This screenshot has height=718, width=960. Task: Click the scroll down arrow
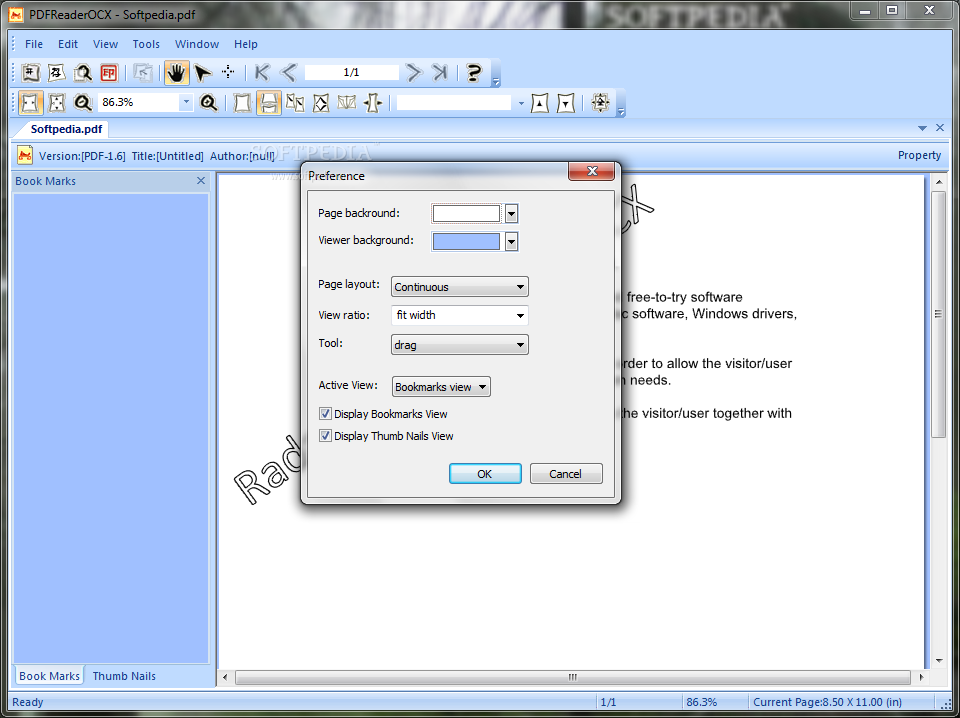(x=939, y=661)
